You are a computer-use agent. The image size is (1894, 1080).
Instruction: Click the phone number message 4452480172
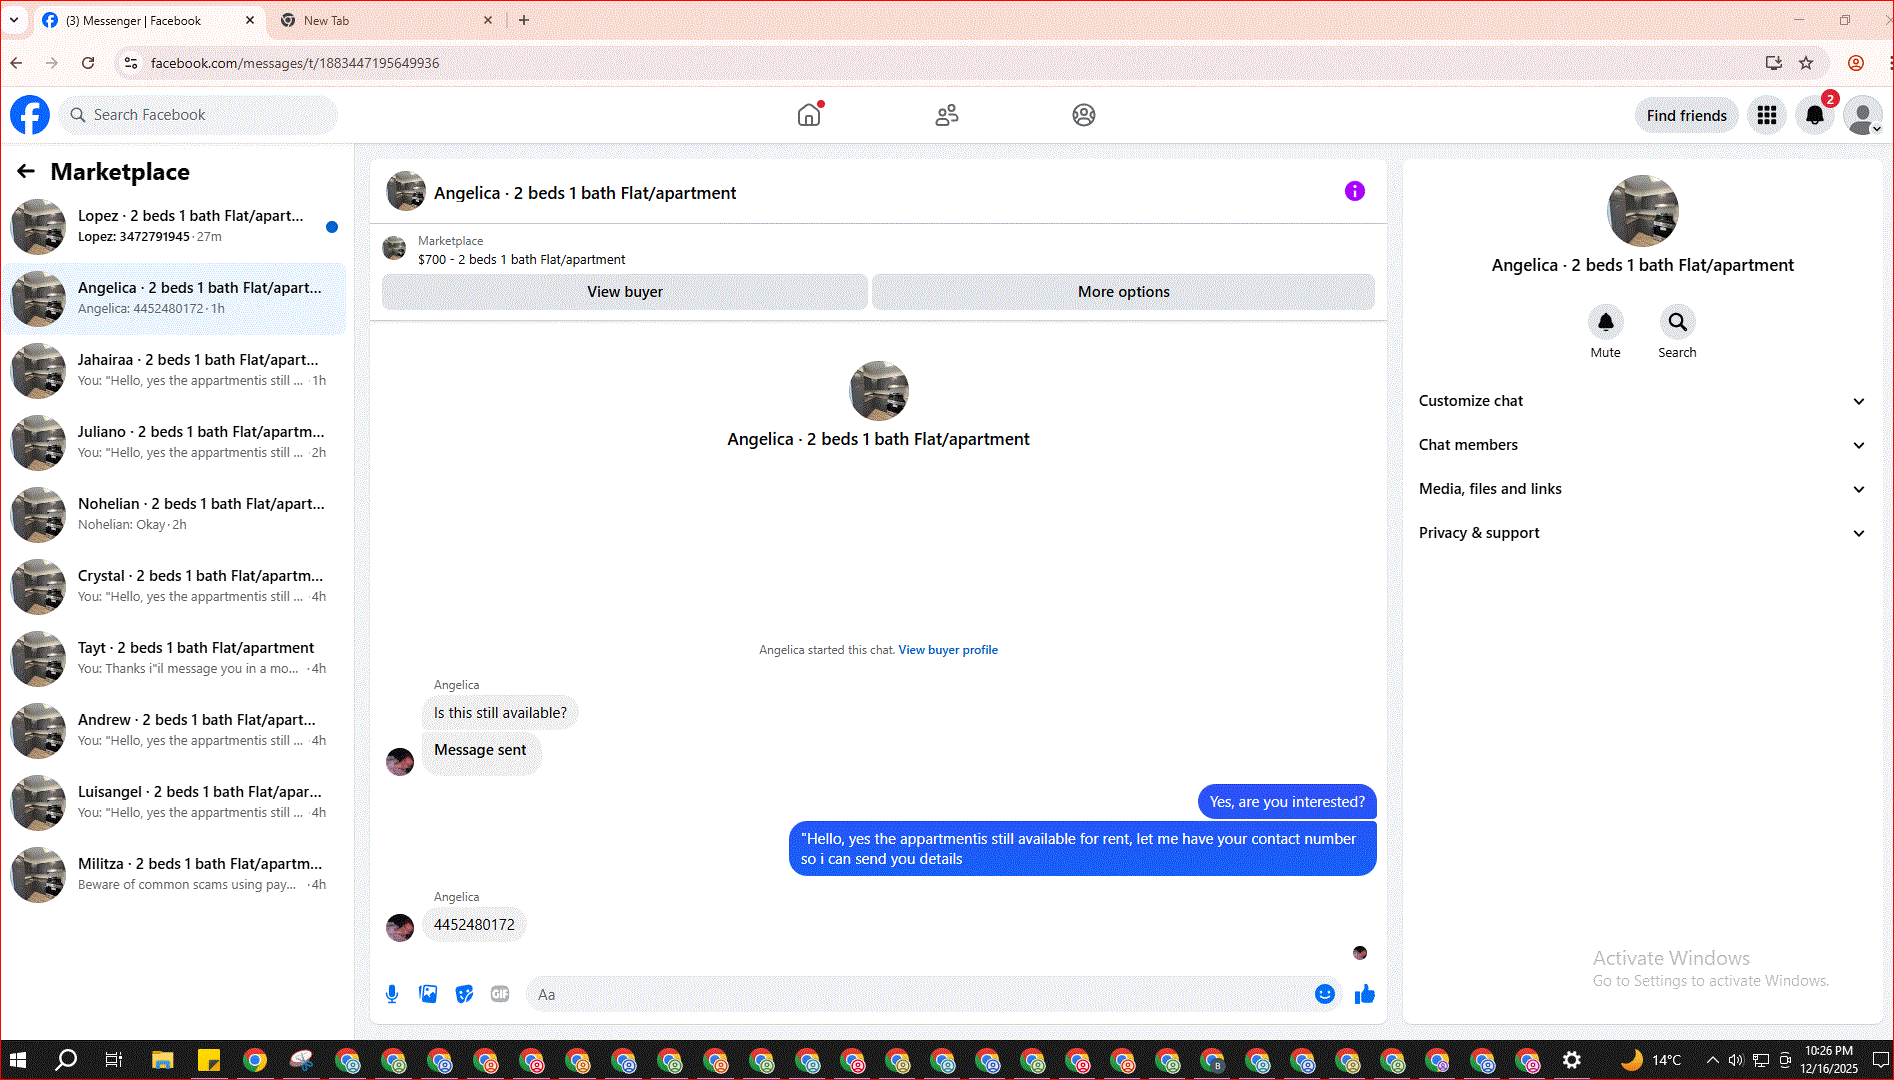tap(474, 925)
